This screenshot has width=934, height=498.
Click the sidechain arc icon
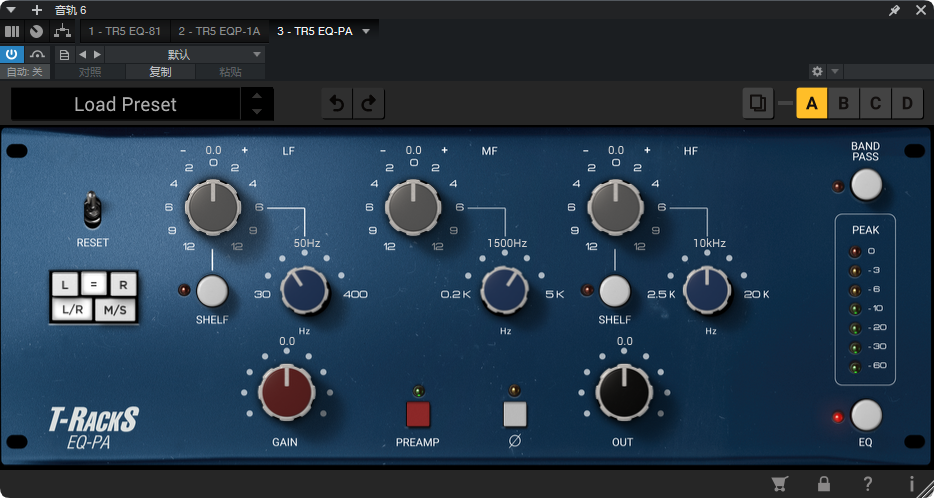point(38,54)
